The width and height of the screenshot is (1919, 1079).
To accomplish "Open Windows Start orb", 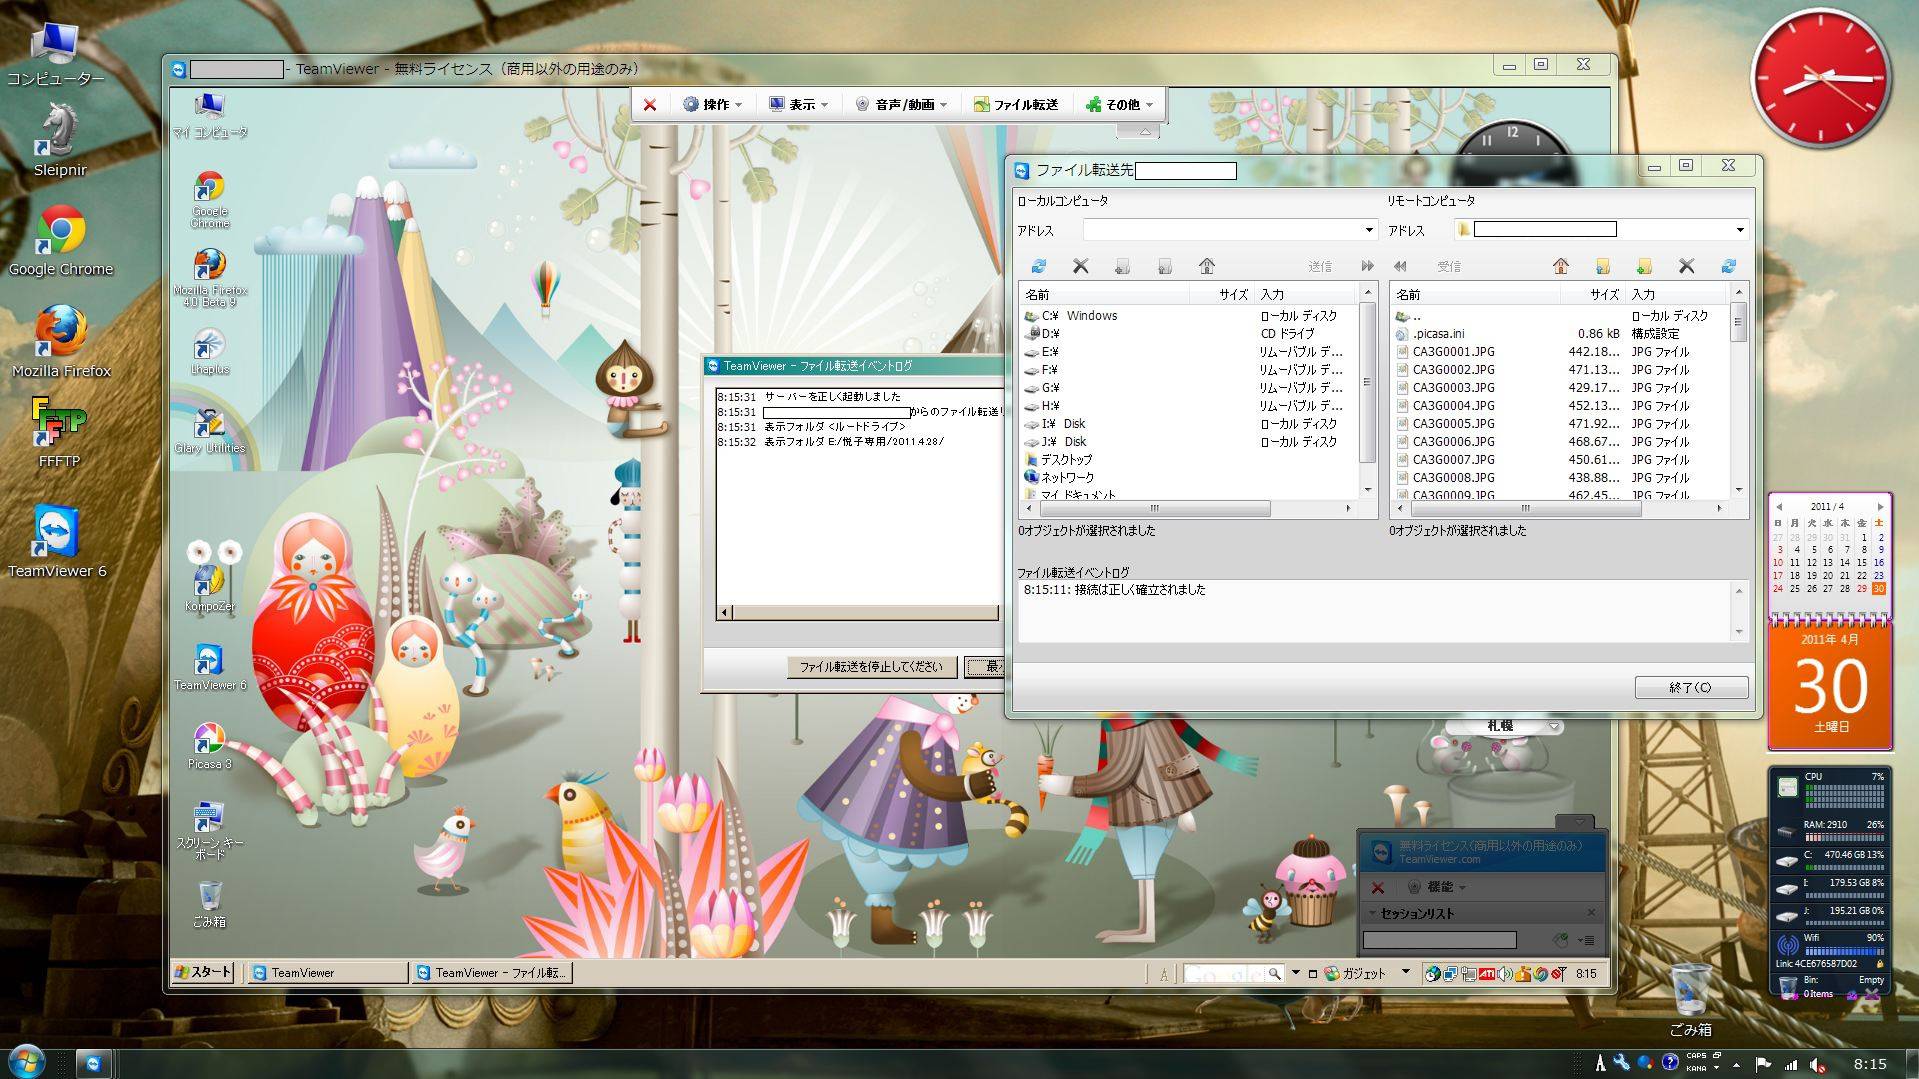I will click(27, 1062).
